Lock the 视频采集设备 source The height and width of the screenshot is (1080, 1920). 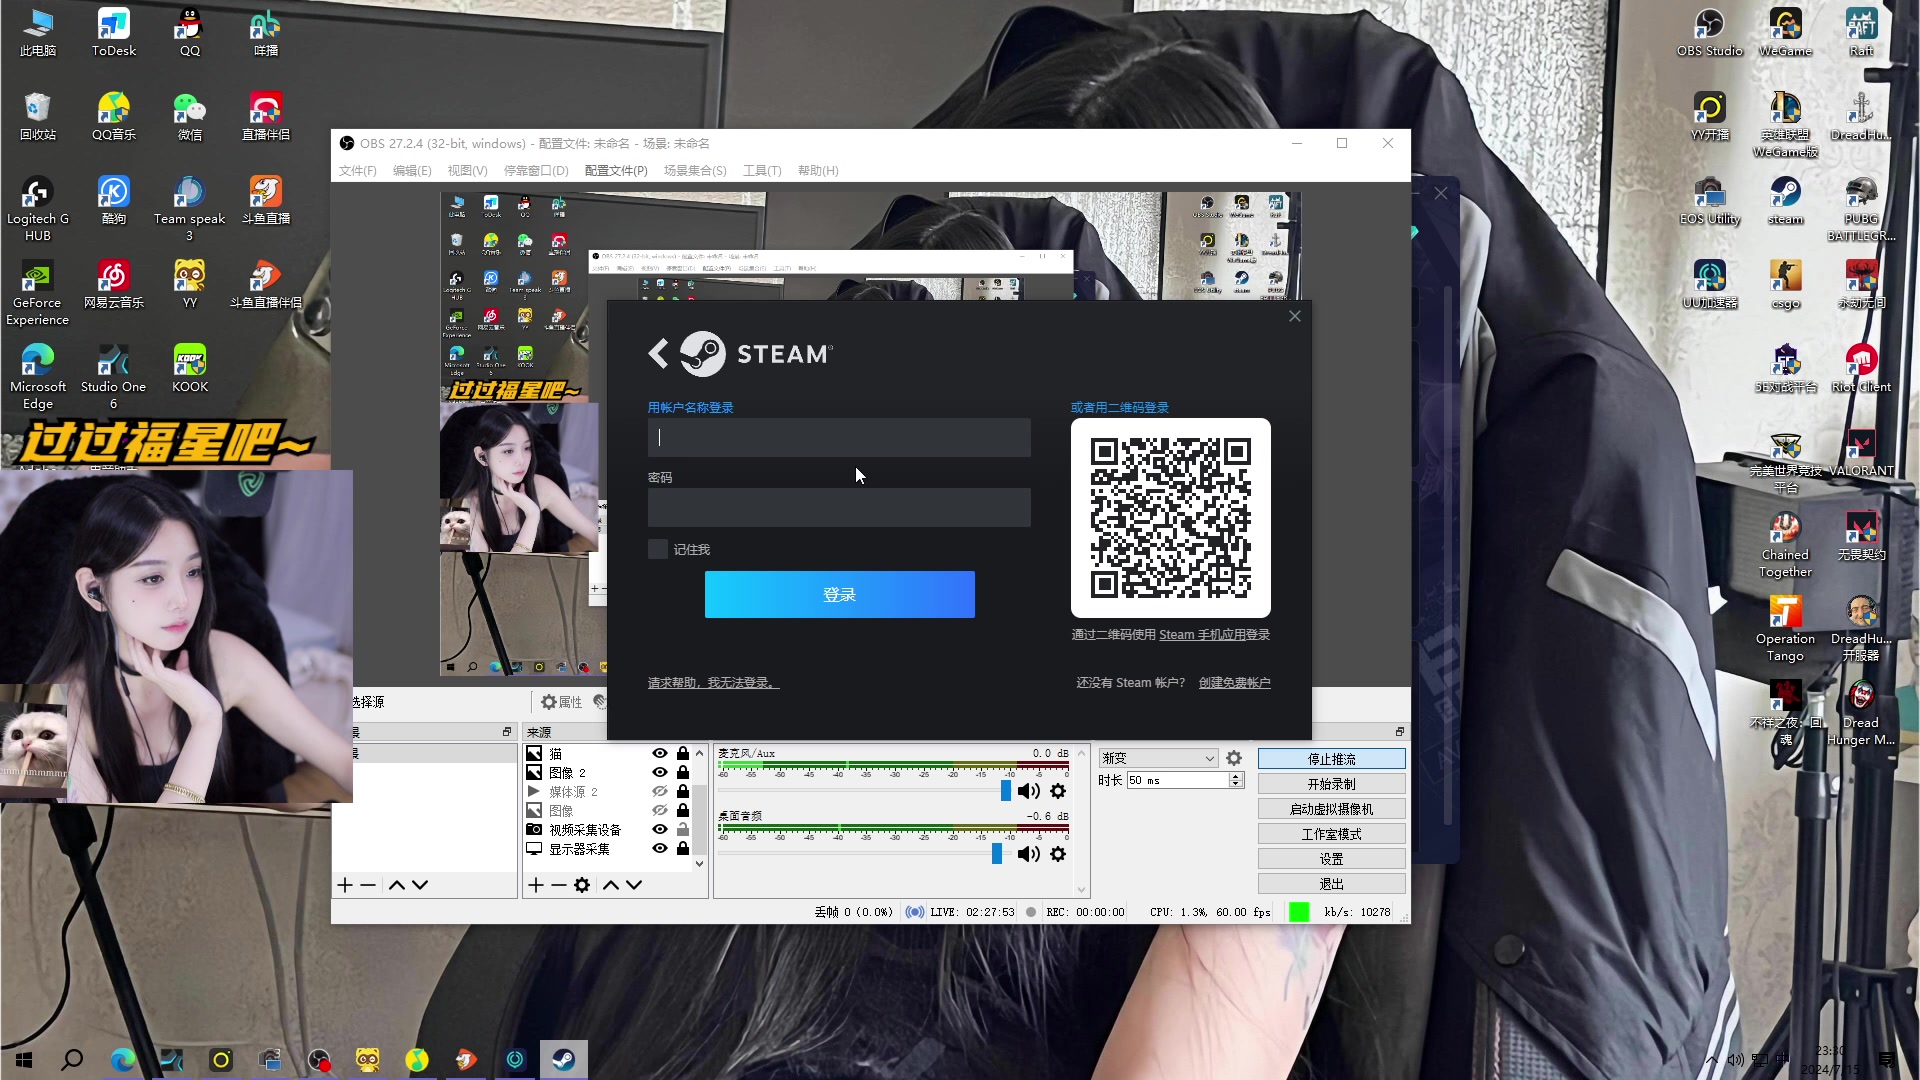click(683, 830)
